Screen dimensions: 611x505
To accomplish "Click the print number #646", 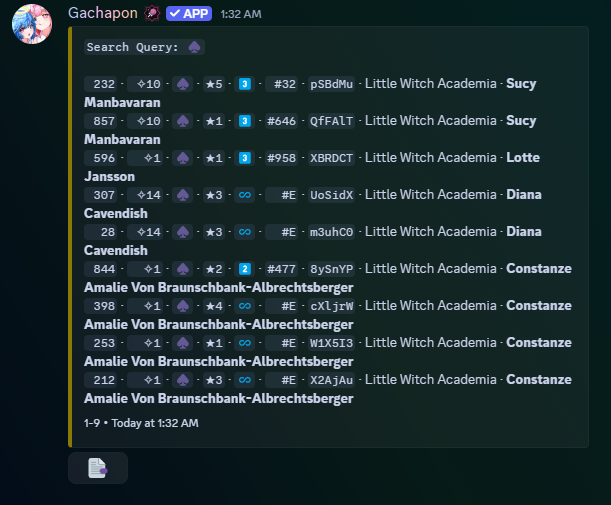I will coord(281,121).
